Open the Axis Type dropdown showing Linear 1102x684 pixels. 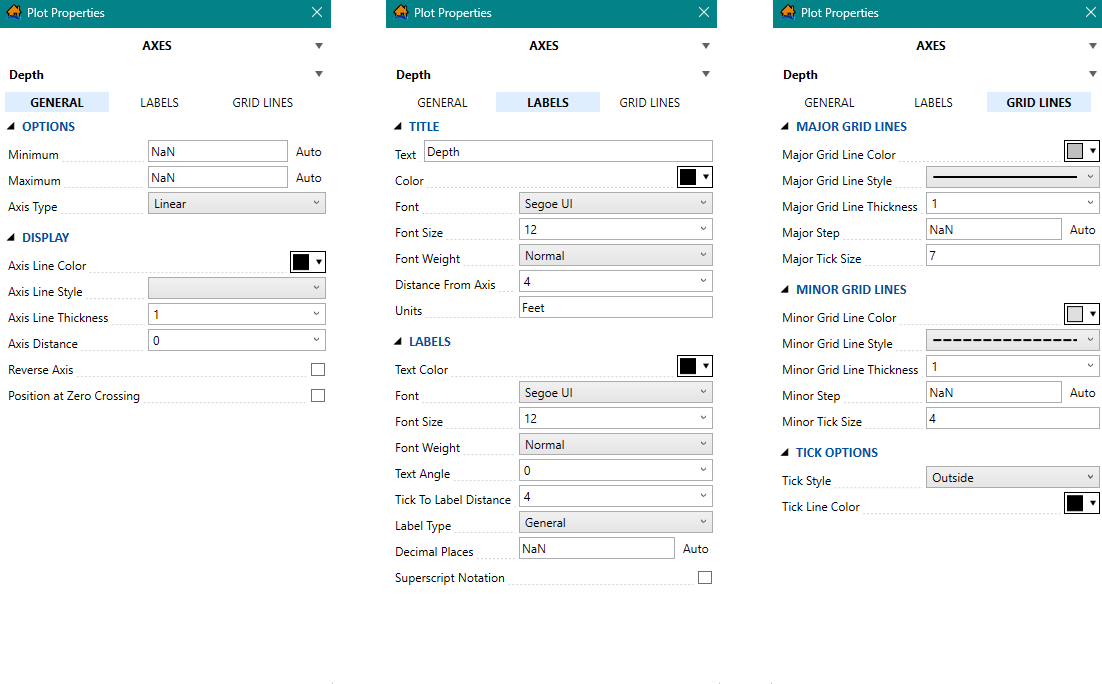(x=237, y=204)
